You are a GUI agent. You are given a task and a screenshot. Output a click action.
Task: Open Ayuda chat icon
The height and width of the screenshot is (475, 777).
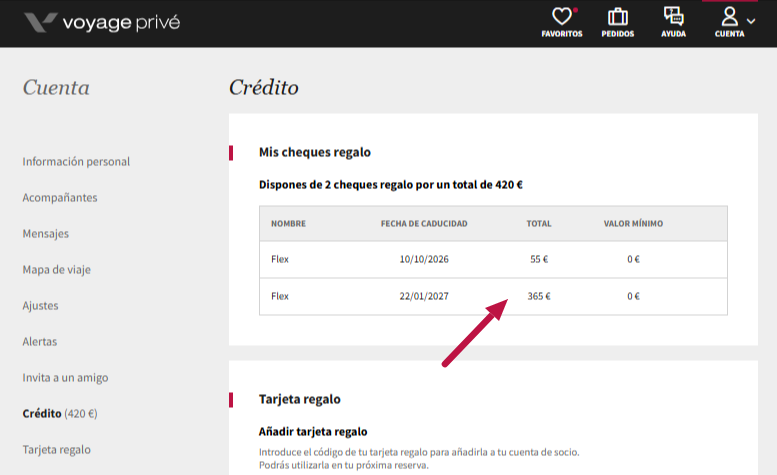pos(673,16)
